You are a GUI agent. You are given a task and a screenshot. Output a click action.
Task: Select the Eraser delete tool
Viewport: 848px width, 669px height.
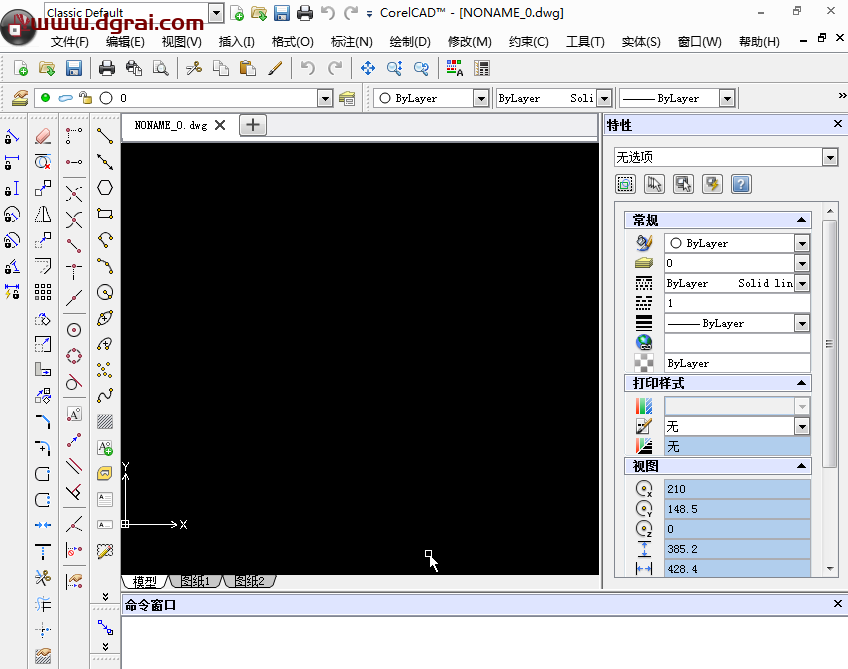tap(43, 136)
